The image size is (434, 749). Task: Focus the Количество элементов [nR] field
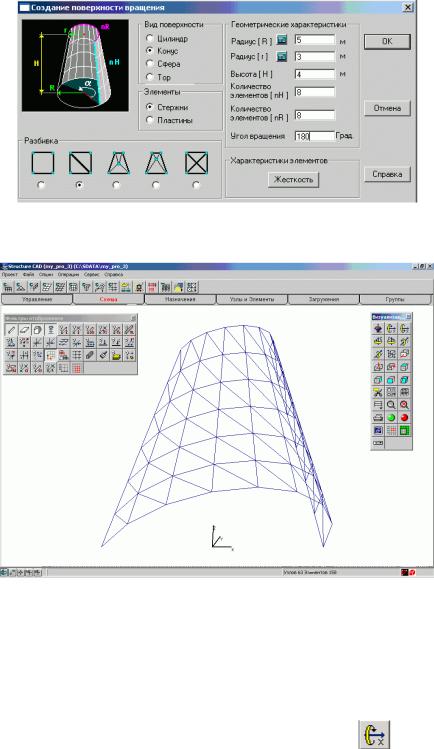[x=315, y=115]
